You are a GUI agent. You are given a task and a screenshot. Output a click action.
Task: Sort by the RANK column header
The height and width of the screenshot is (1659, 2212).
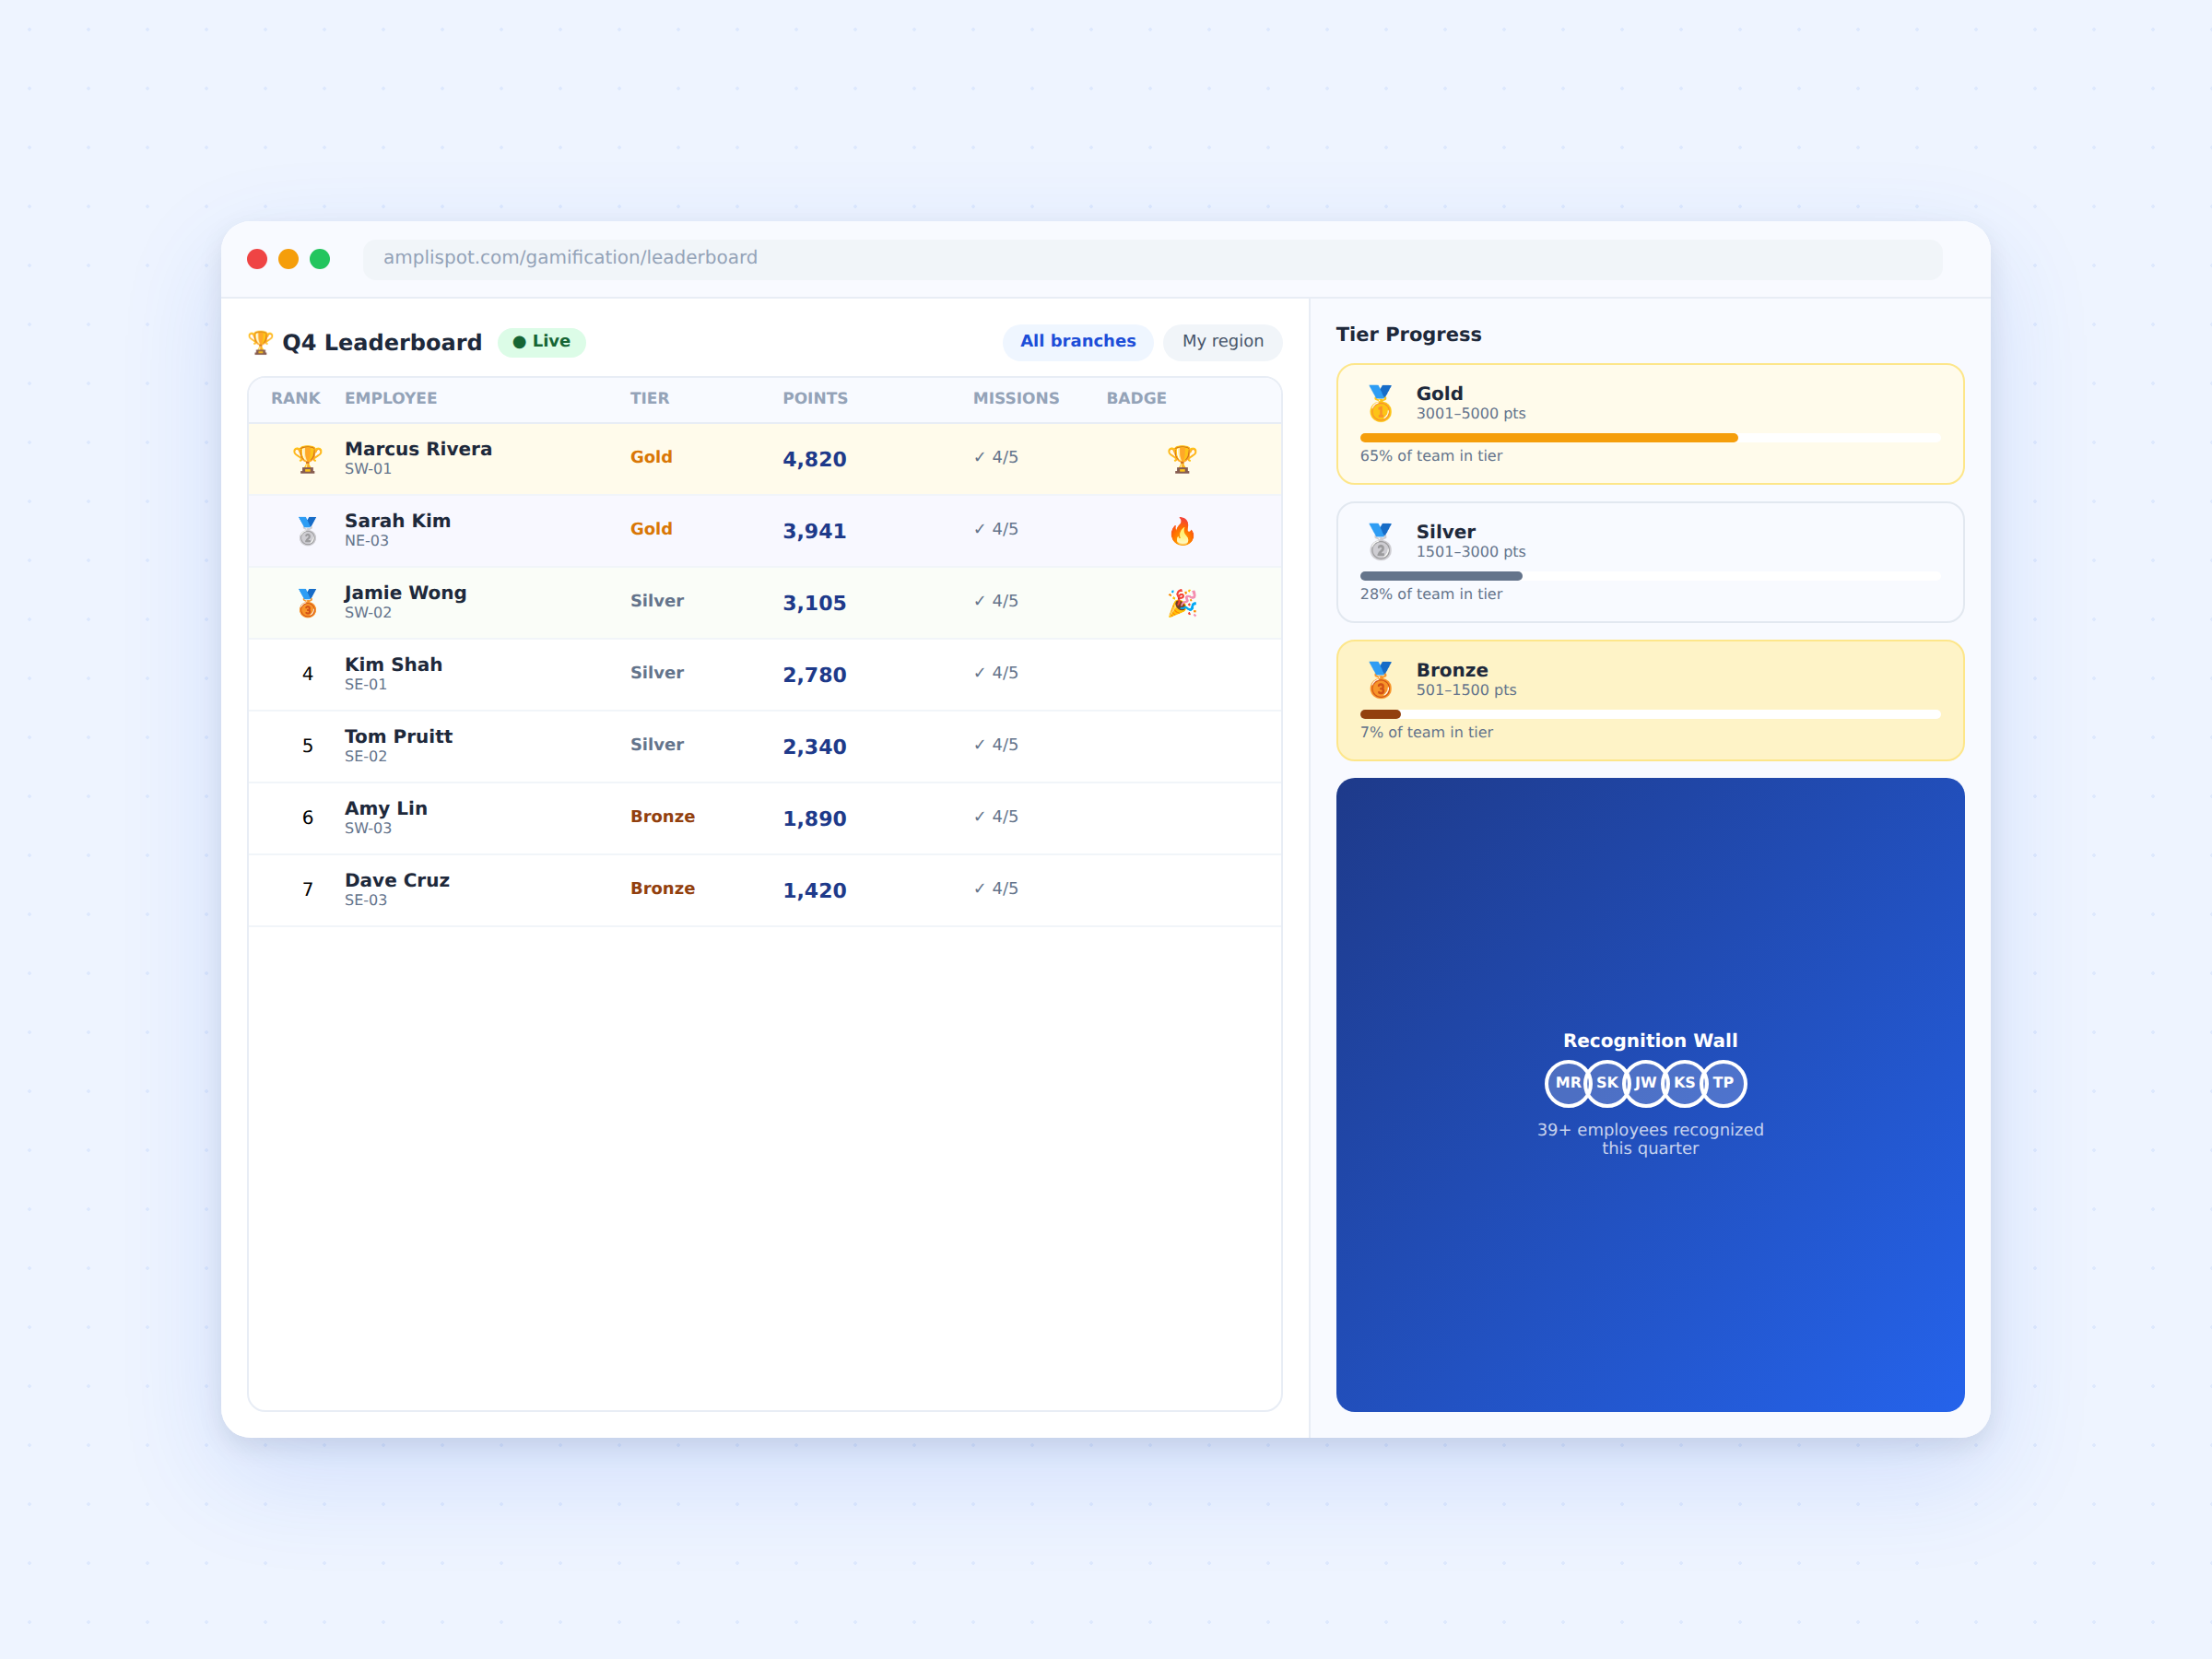point(296,398)
